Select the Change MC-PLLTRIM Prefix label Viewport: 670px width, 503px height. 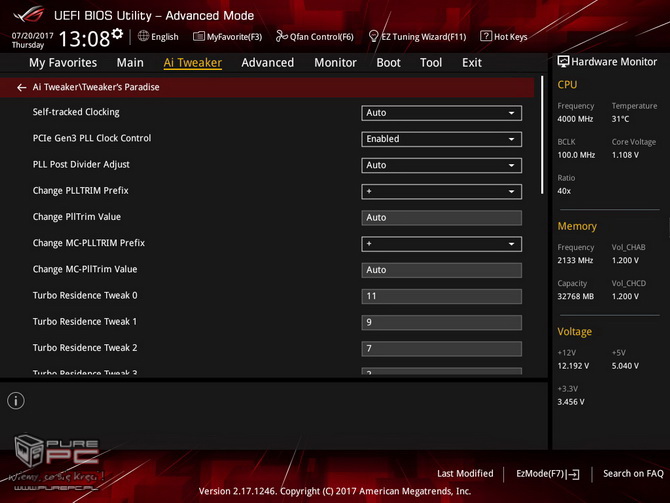[x=88, y=243]
